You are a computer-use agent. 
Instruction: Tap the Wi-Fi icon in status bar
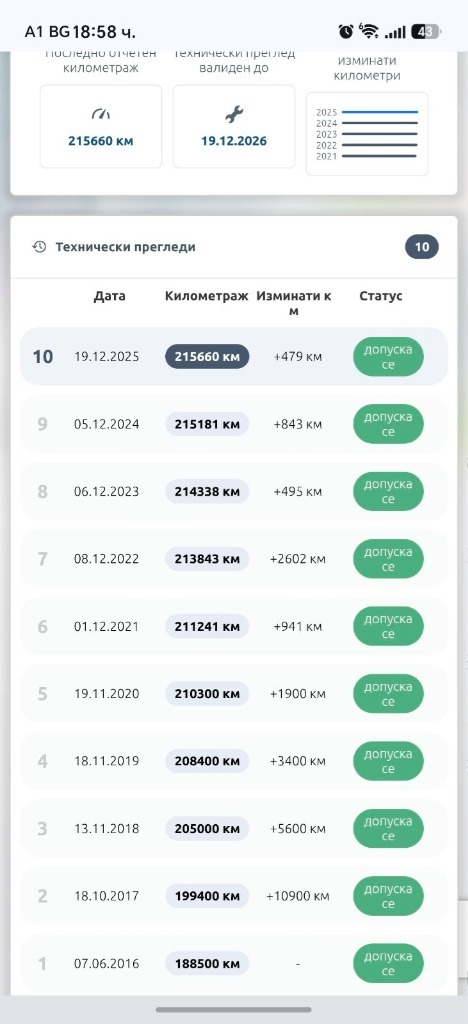[369, 31]
